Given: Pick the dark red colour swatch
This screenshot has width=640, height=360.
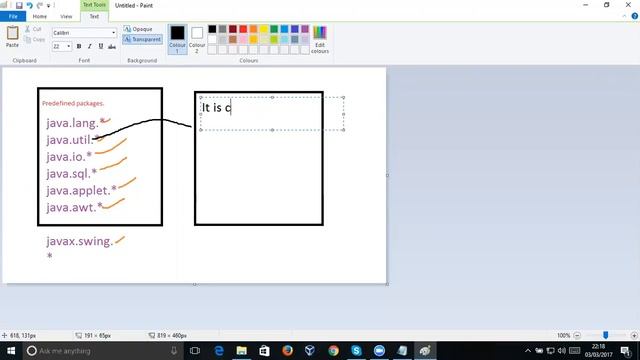Looking at the screenshot, I should (233, 29).
